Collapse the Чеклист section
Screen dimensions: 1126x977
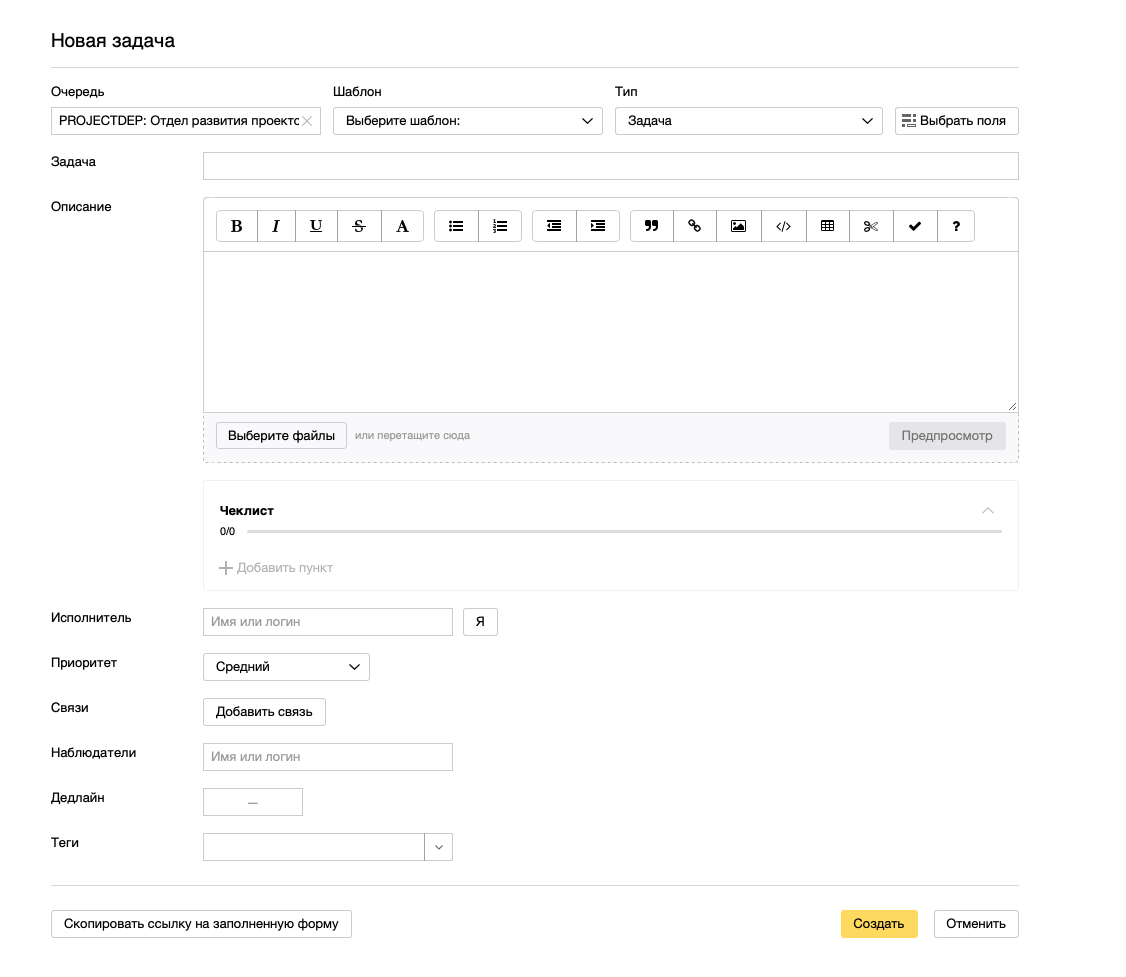[988, 511]
